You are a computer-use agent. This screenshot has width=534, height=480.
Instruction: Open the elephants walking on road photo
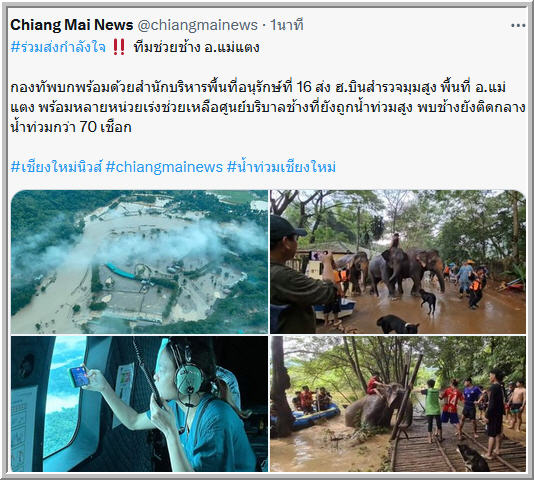398,262
